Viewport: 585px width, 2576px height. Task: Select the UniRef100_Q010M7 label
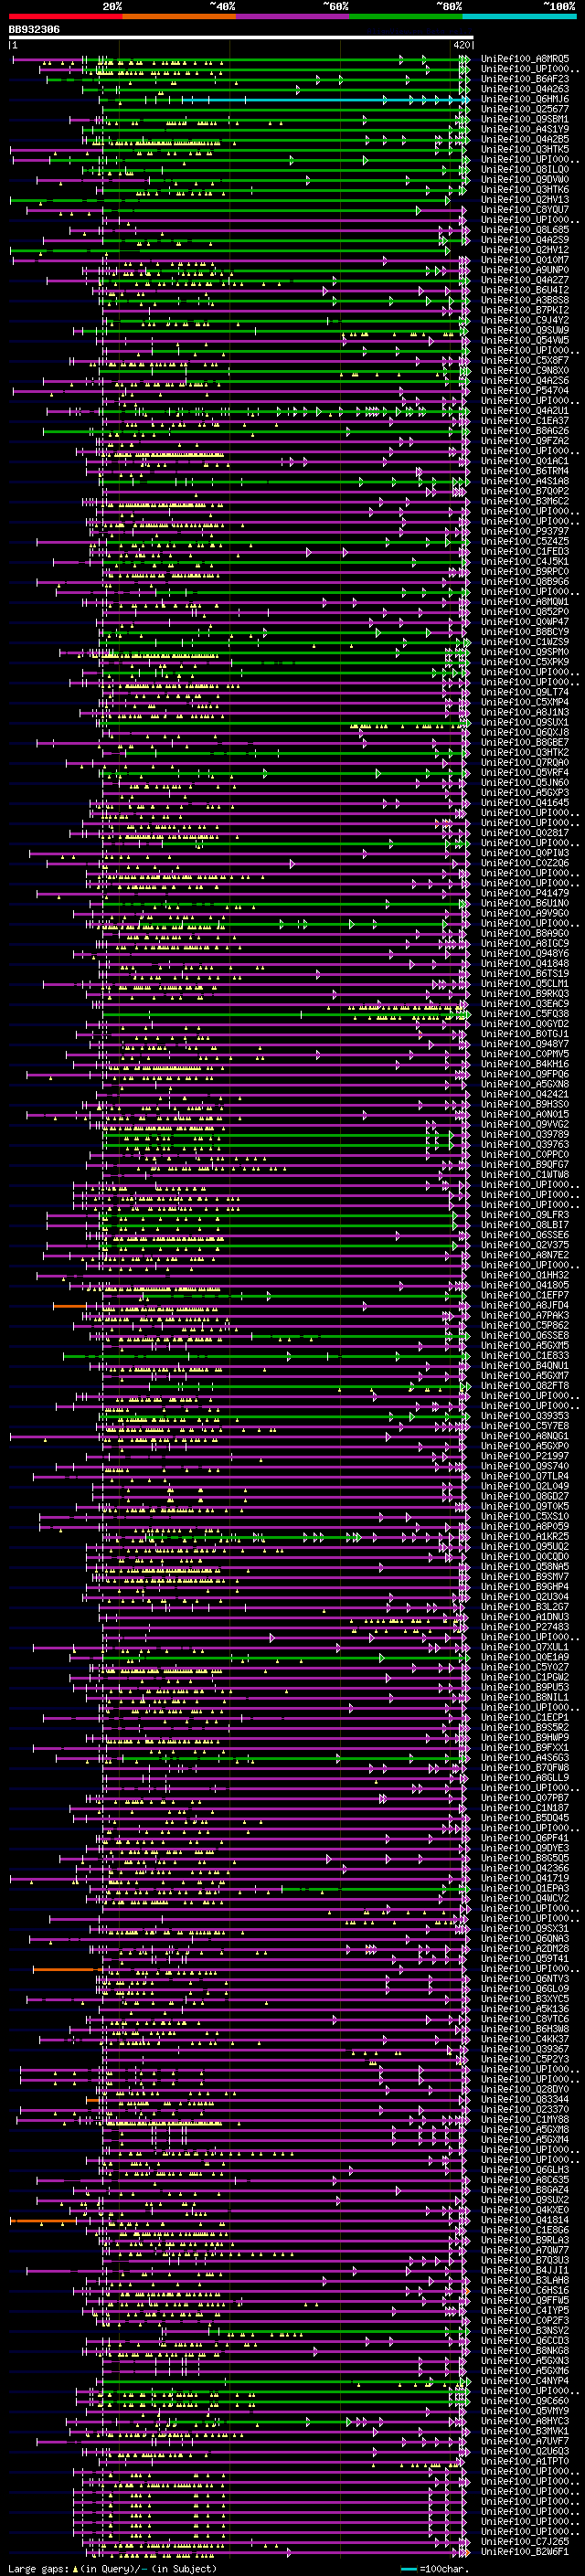[x=525, y=260]
